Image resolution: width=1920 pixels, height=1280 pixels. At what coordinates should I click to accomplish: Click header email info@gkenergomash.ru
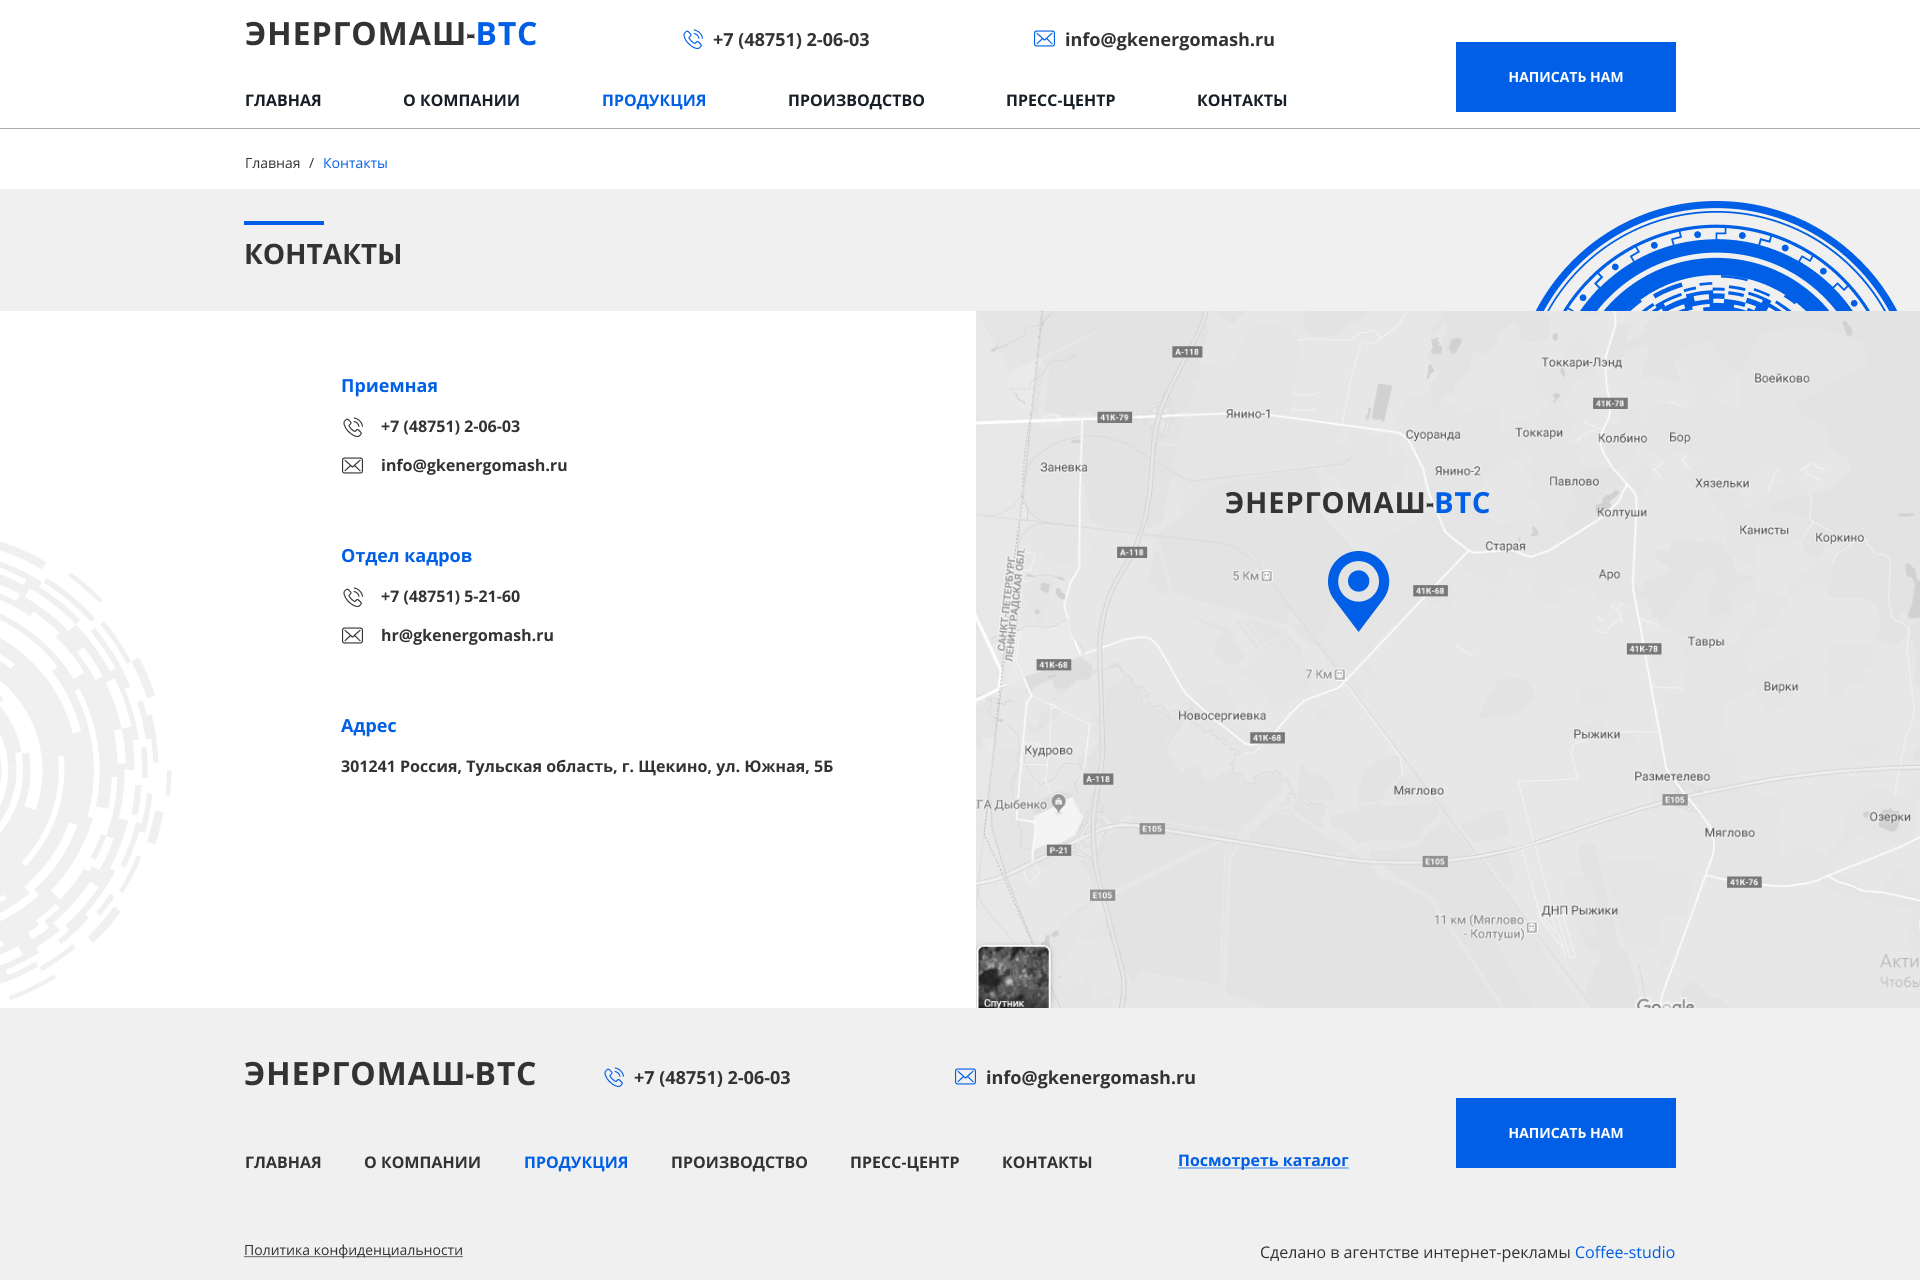tap(1170, 39)
